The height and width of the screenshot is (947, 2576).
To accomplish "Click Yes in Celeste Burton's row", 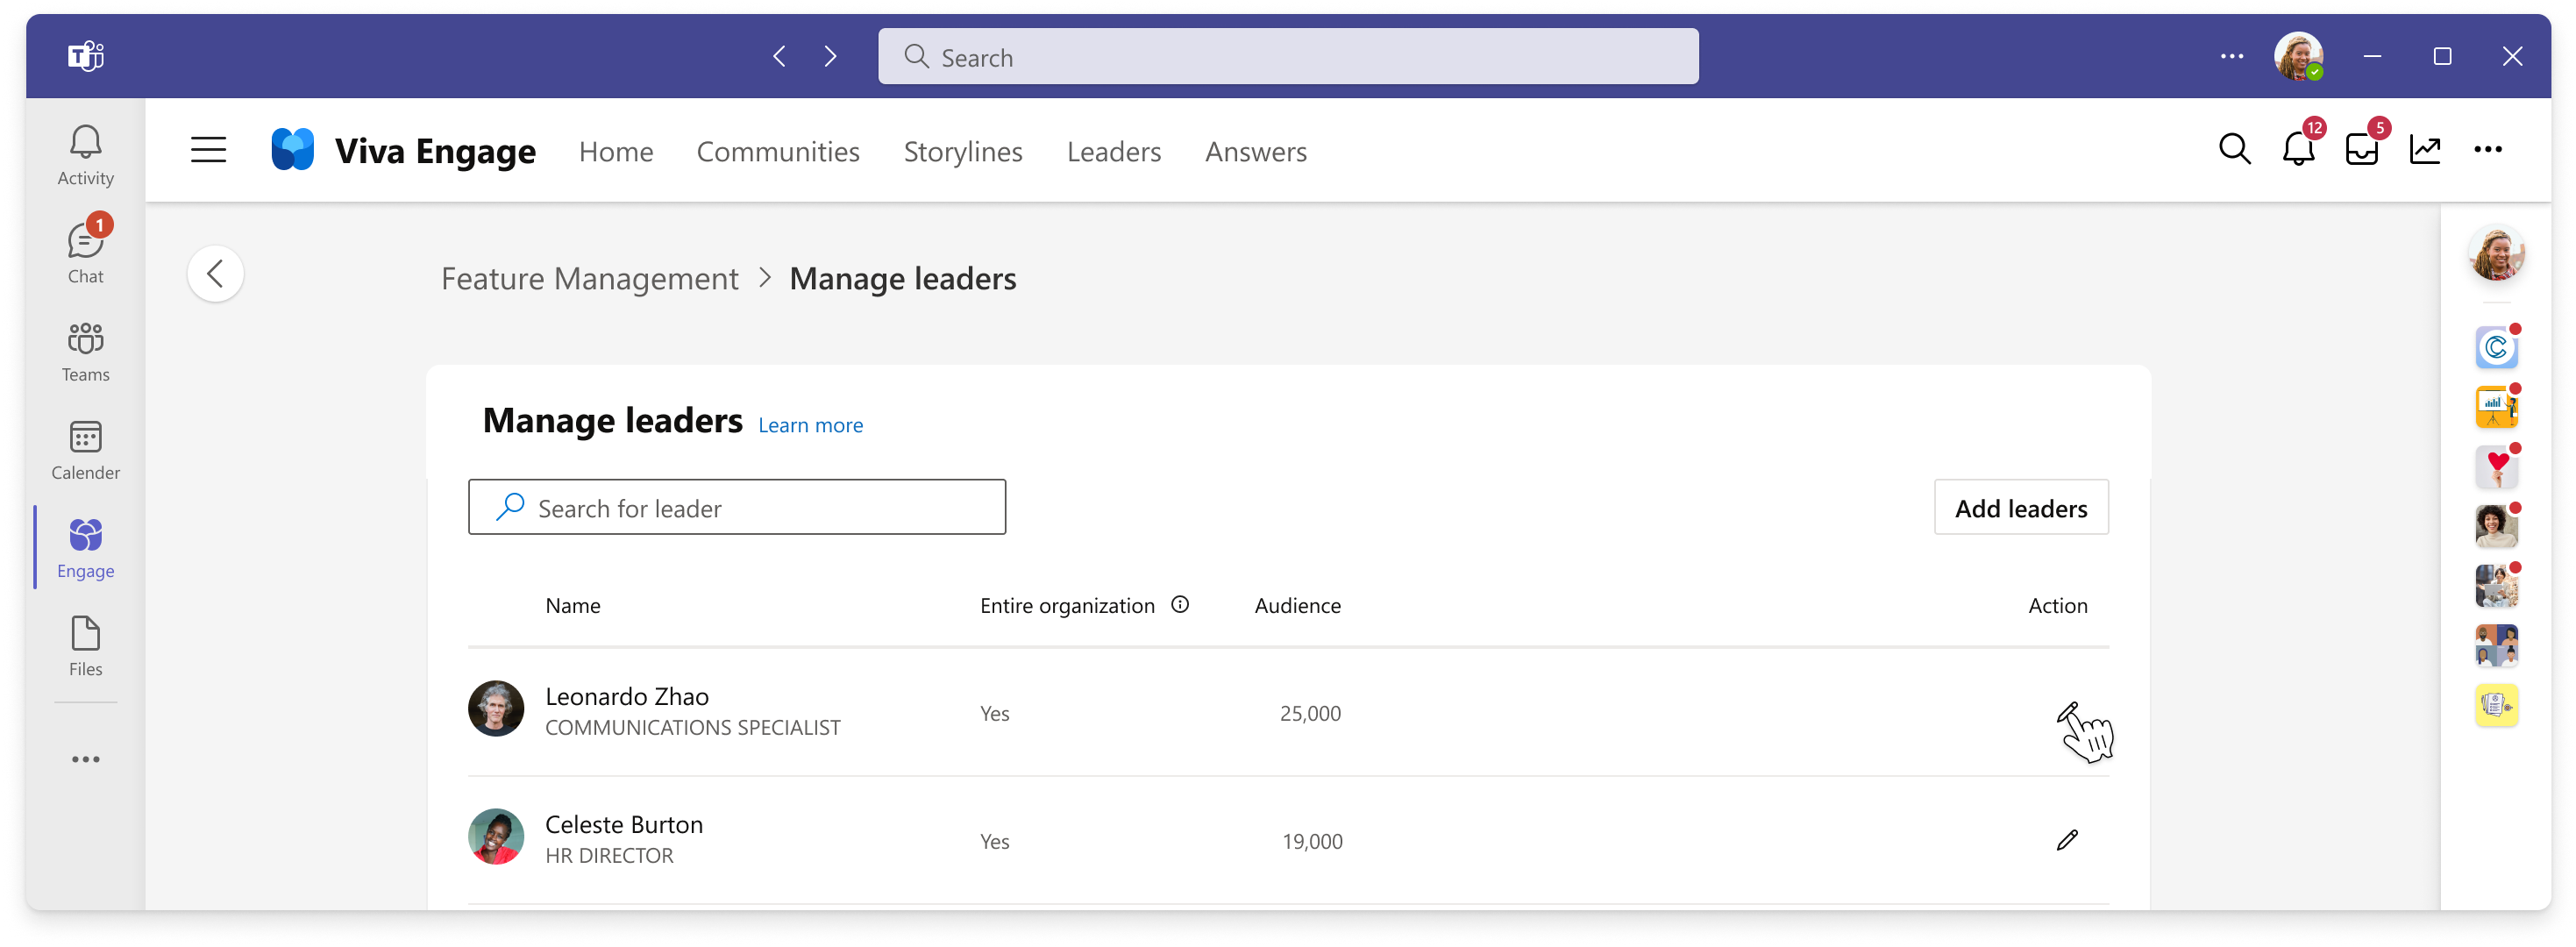I will [x=994, y=841].
